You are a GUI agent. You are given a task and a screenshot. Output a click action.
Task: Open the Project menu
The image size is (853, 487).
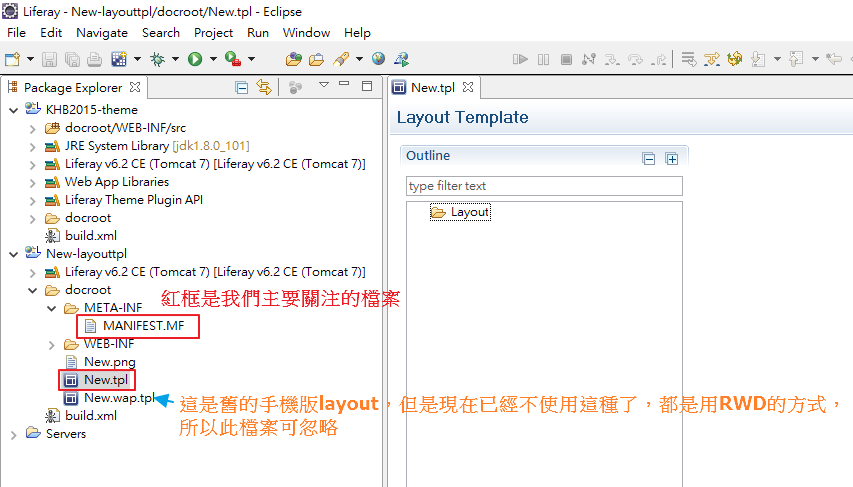[213, 33]
